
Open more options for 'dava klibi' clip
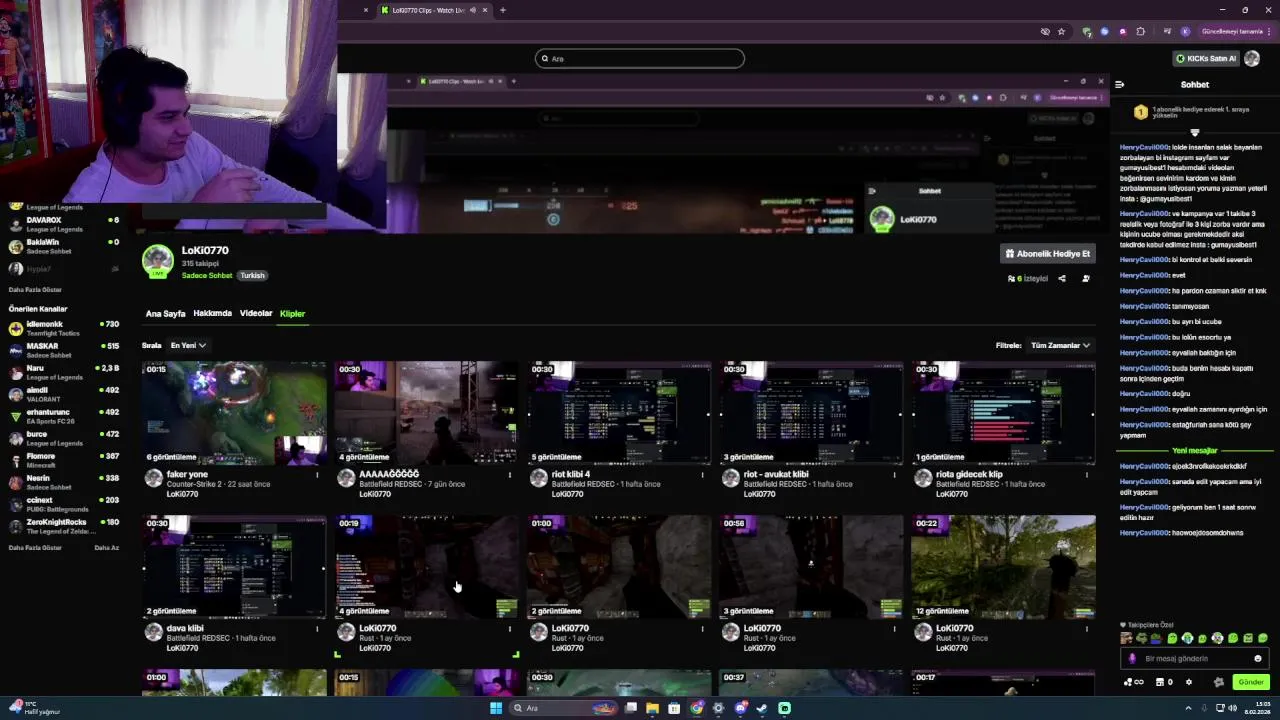point(318,629)
